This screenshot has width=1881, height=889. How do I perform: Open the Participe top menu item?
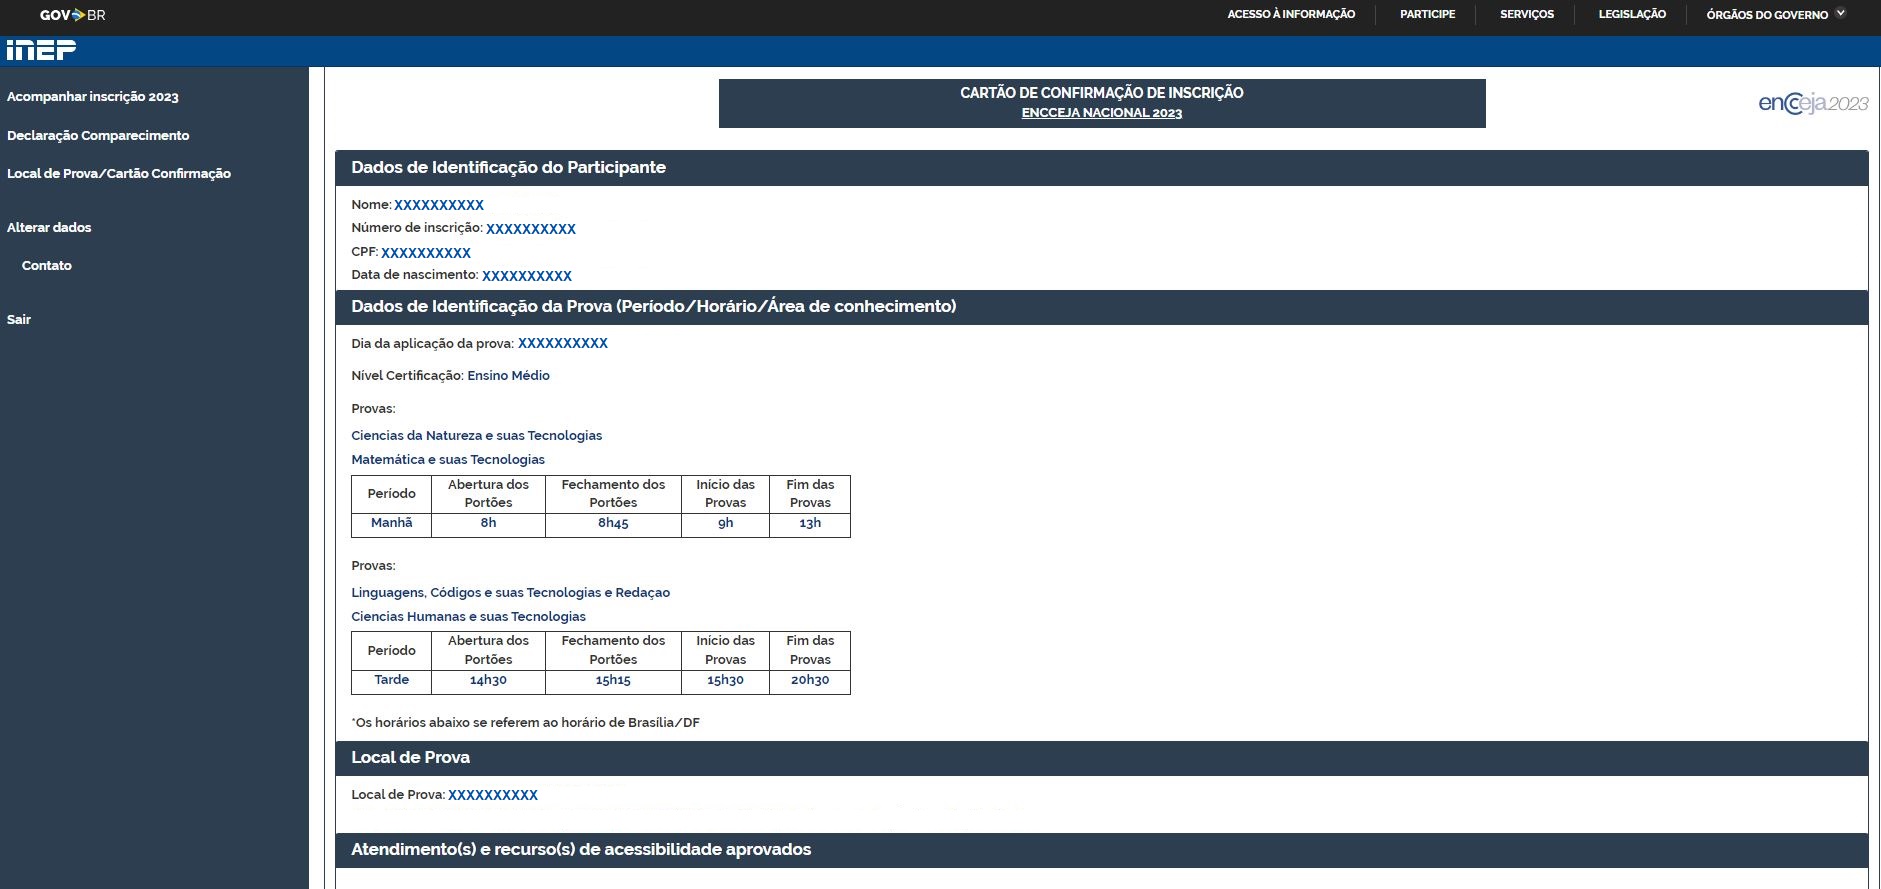coord(1427,14)
